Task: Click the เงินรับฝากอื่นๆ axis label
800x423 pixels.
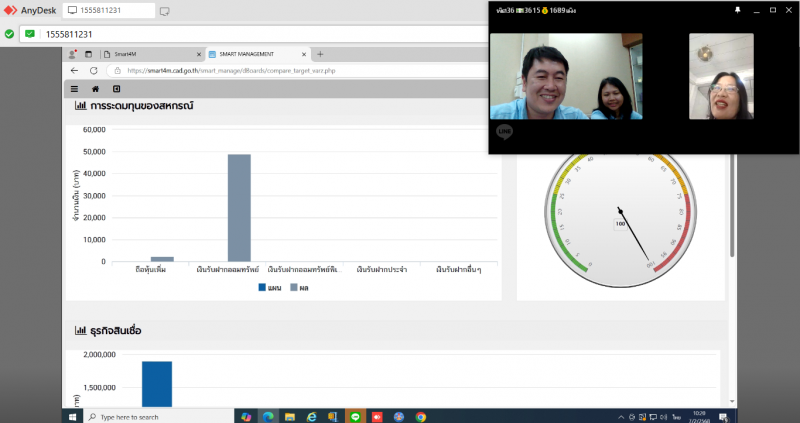Action: 459,269
